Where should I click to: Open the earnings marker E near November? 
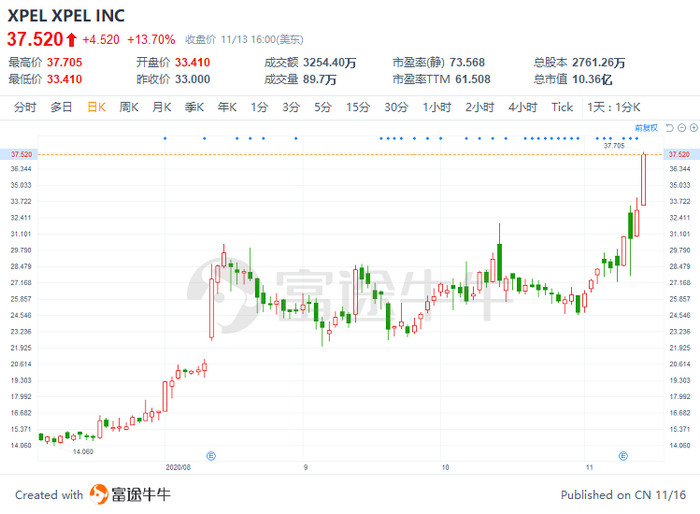point(623,456)
